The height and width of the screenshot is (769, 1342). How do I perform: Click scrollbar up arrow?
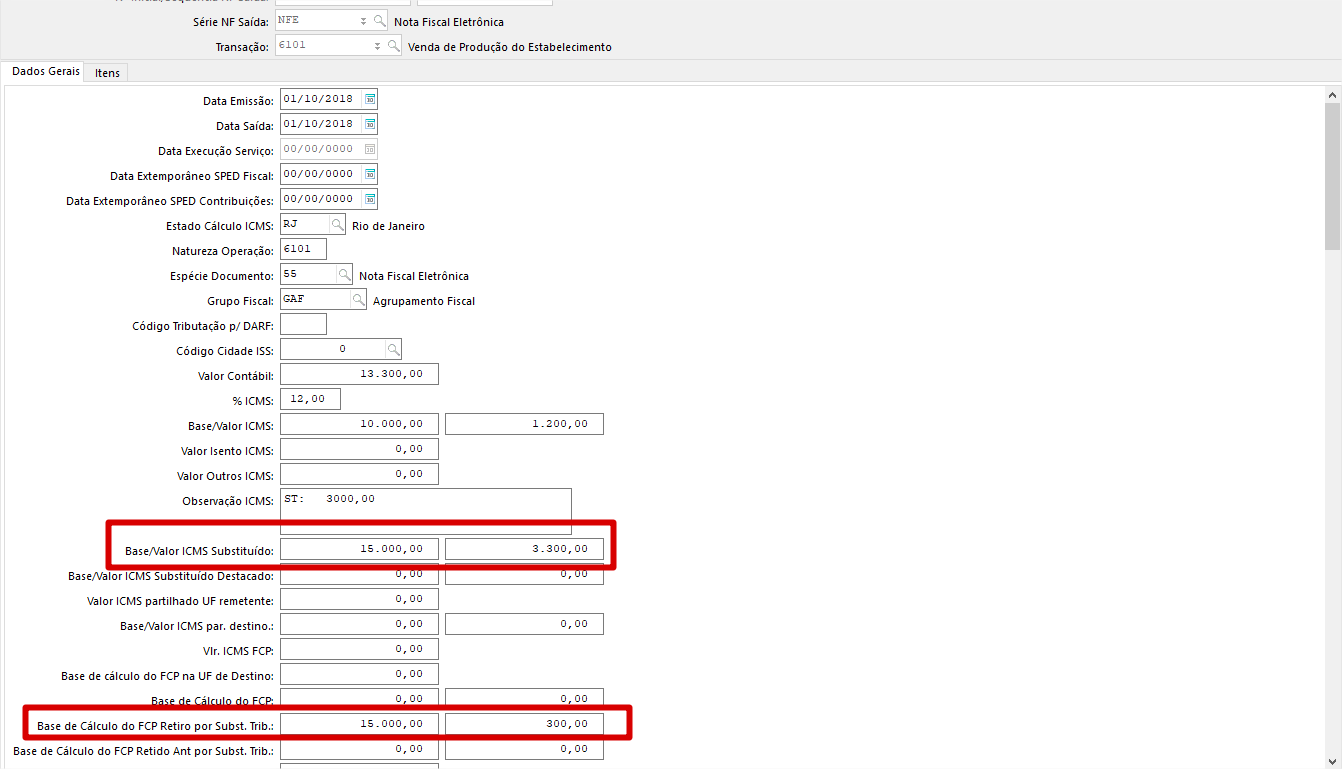(x=1332, y=95)
